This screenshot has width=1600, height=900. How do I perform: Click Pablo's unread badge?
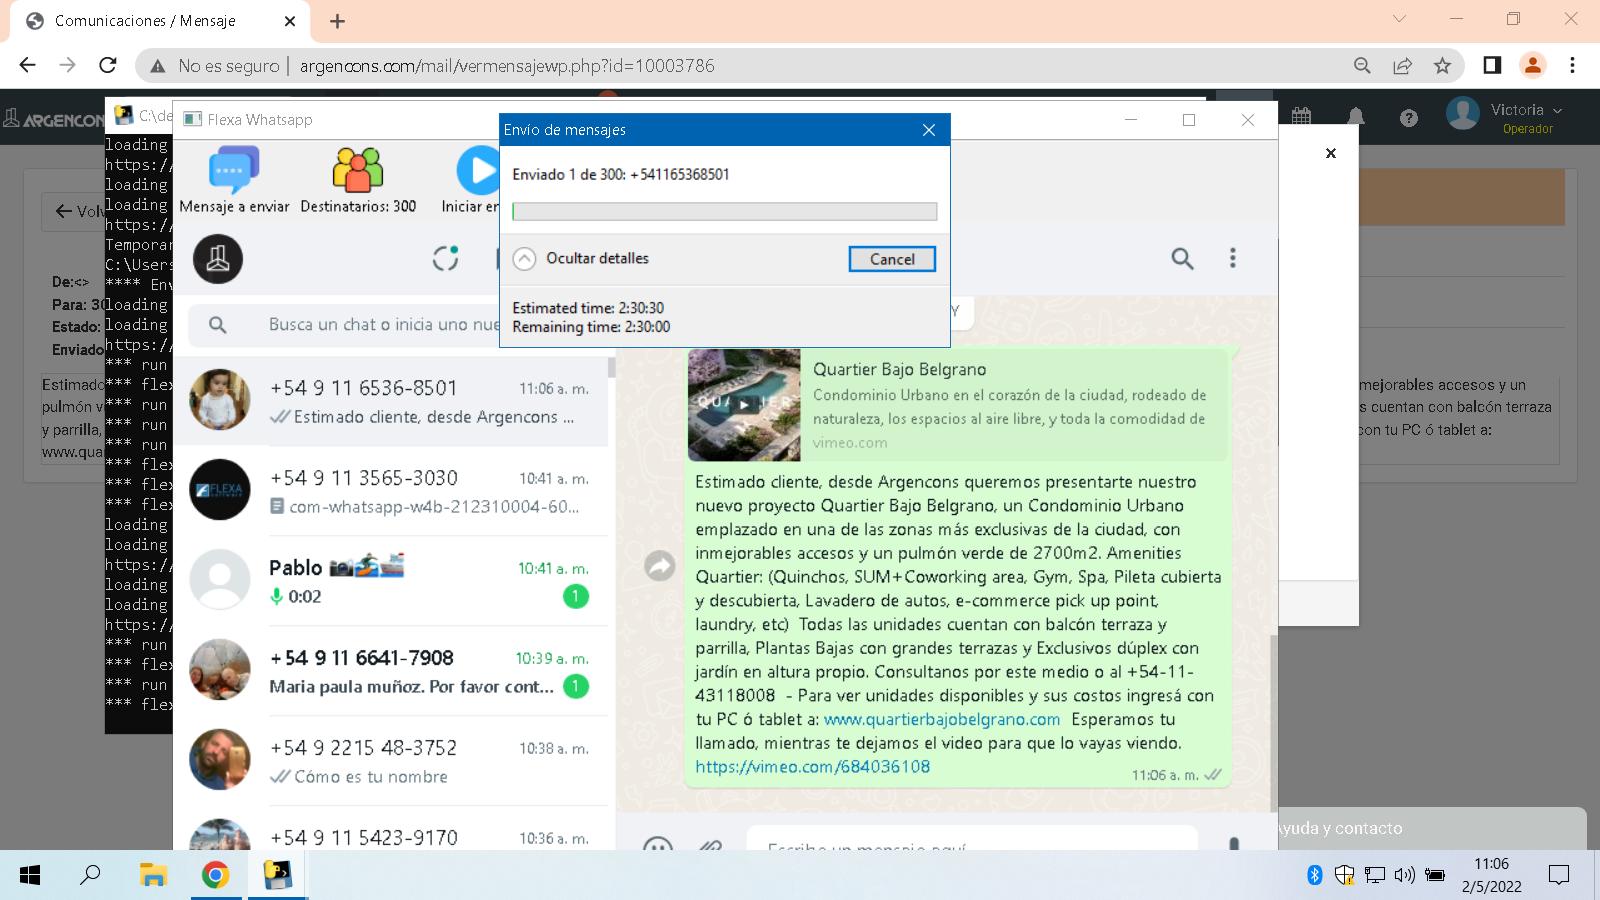tap(575, 597)
